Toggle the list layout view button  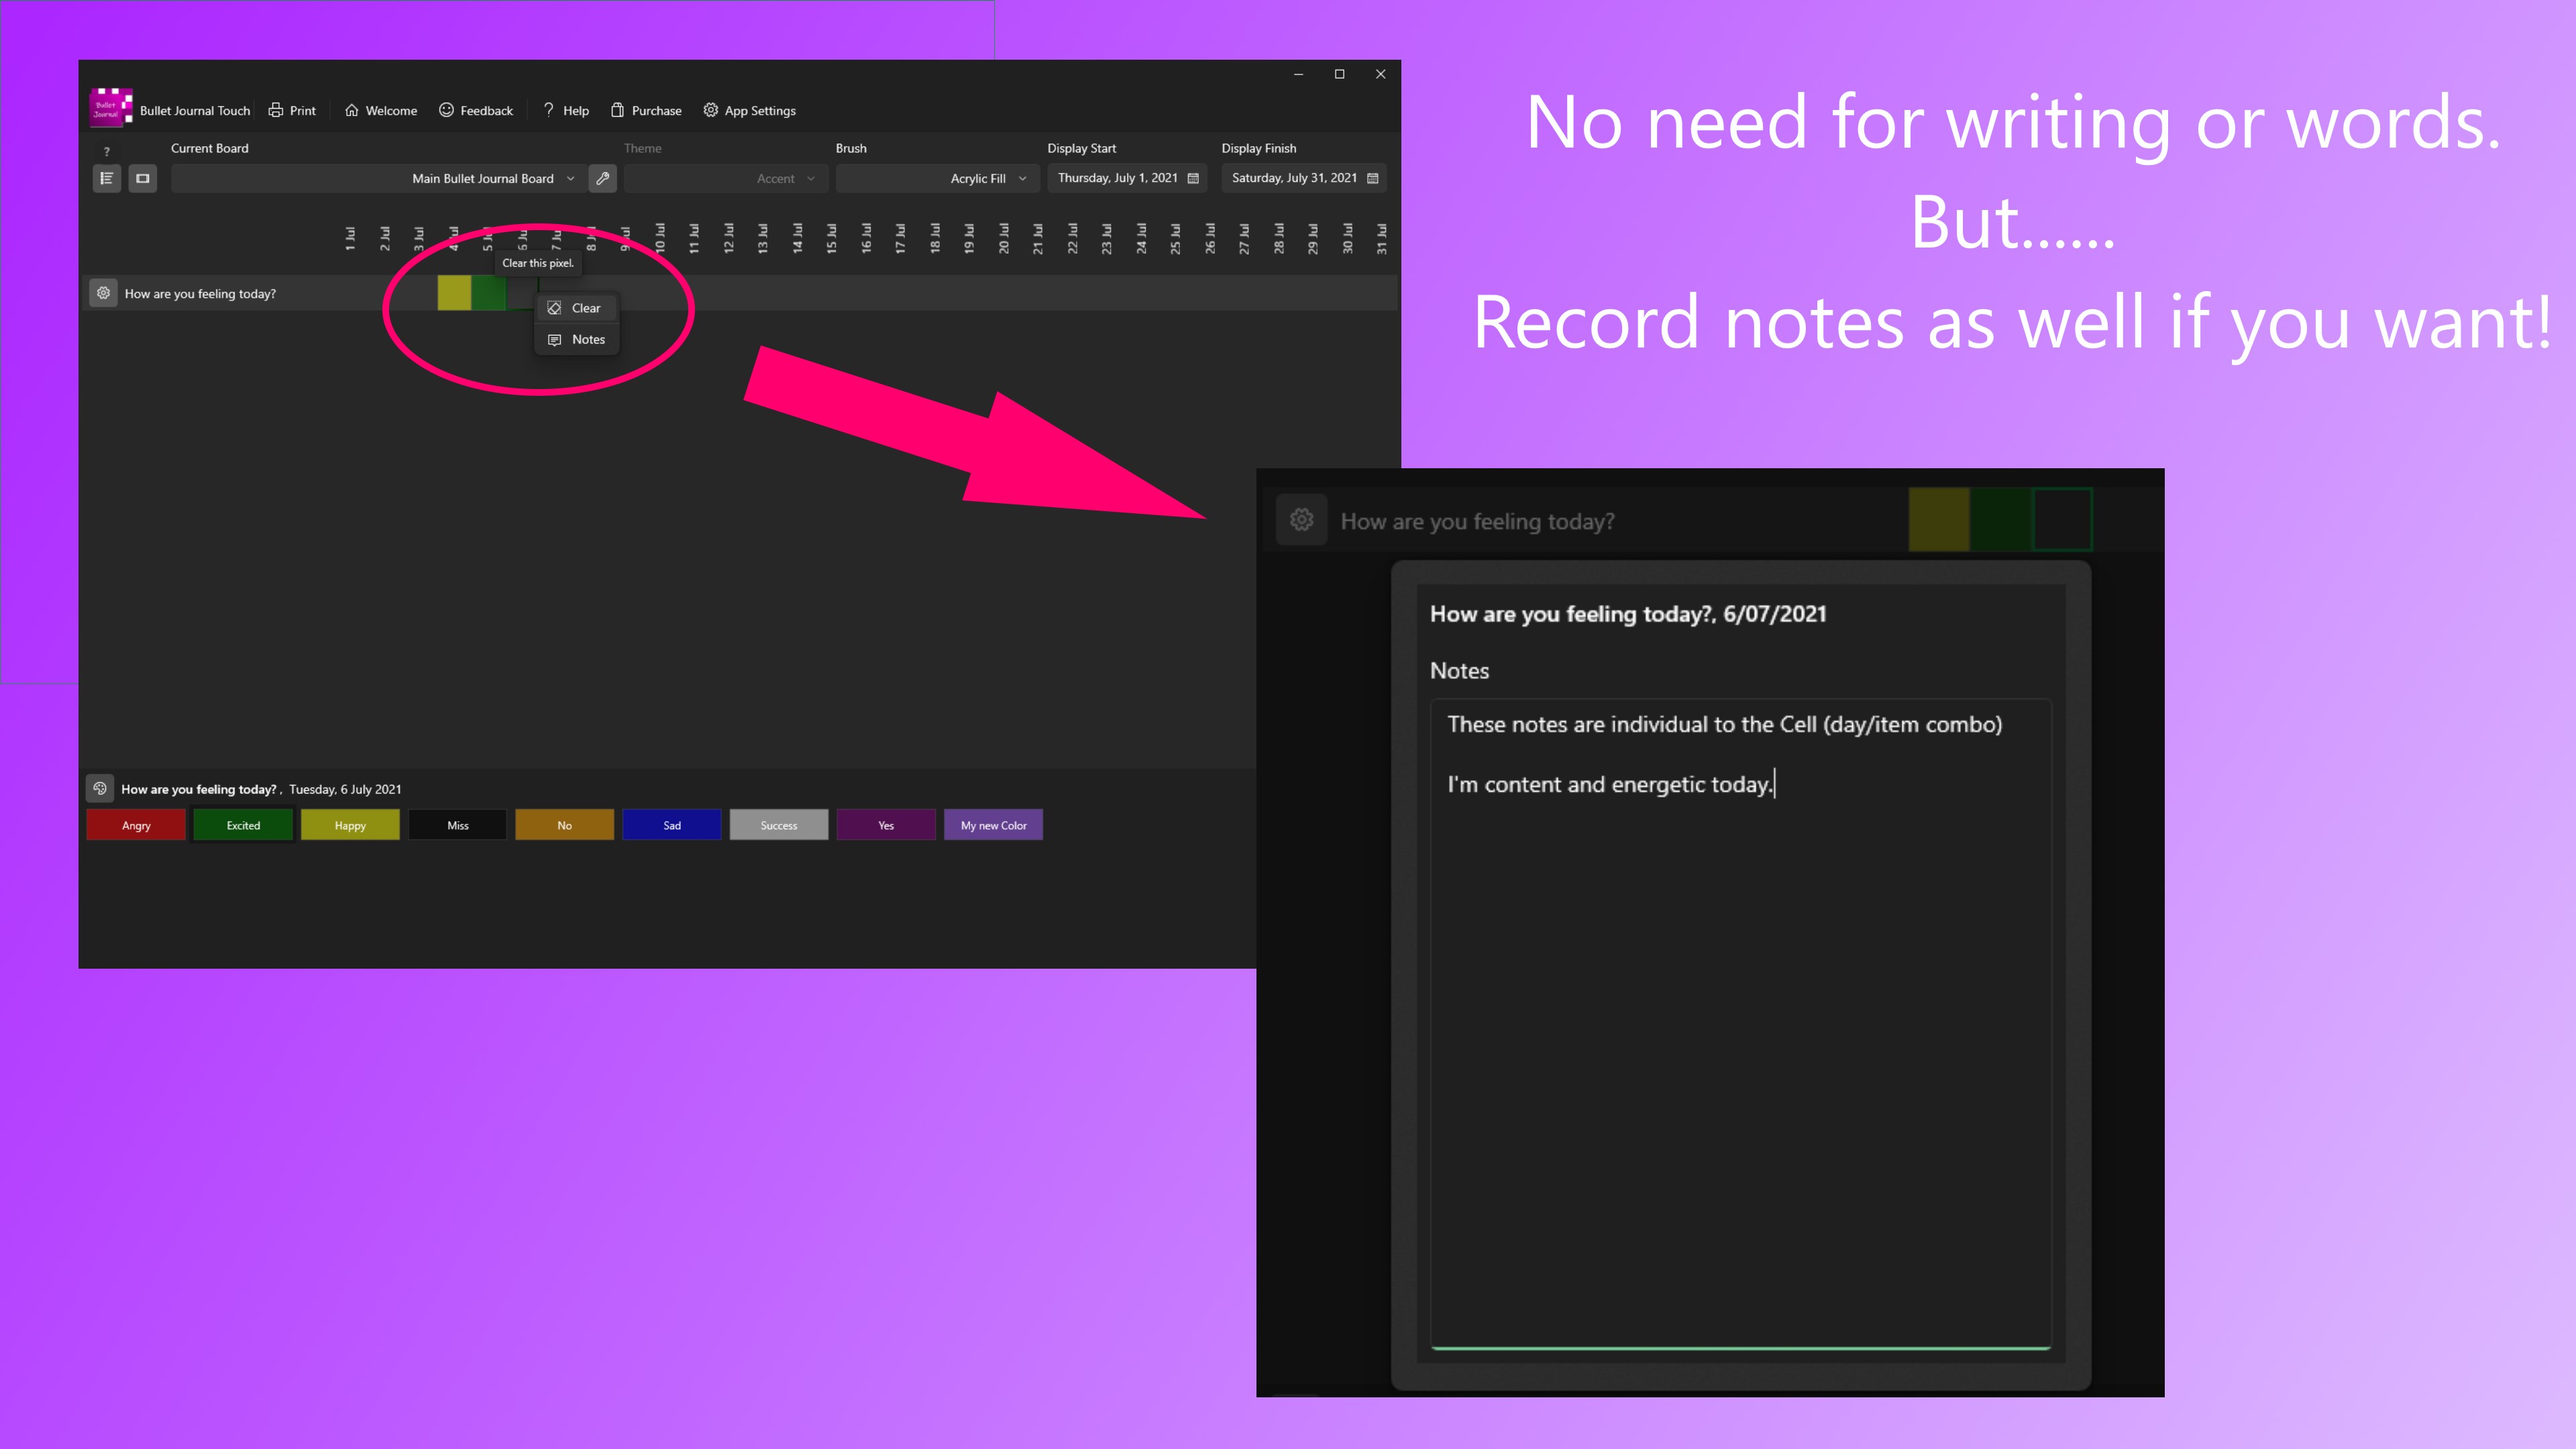coord(107,178)
